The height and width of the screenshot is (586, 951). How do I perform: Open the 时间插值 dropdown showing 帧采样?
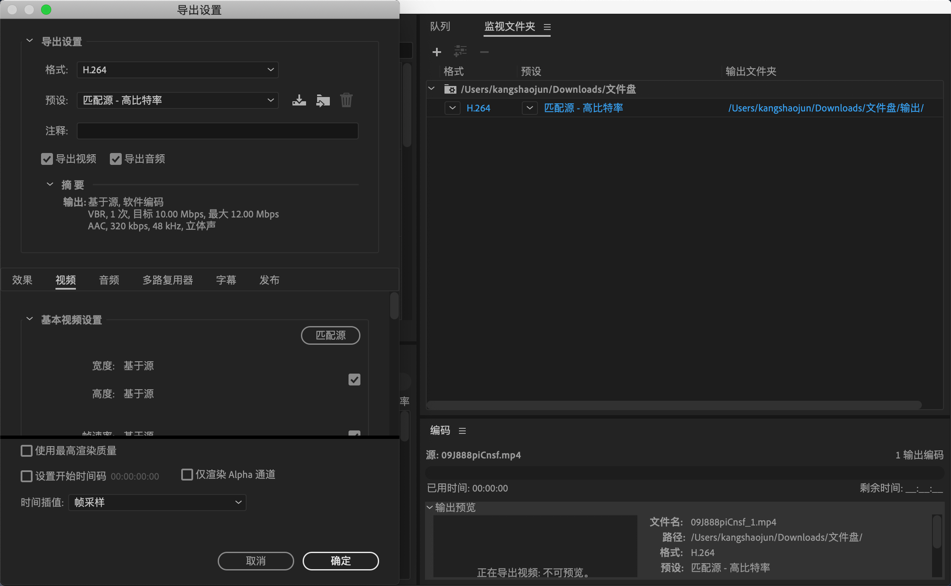(155, 502)
